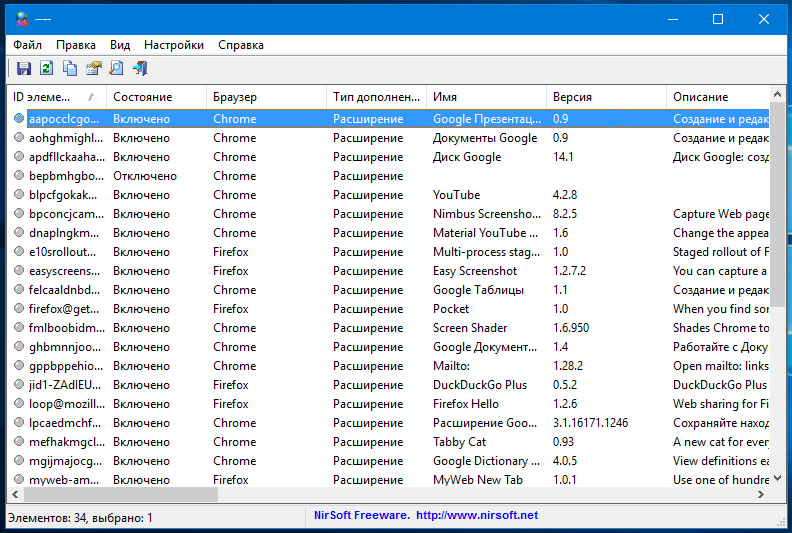792x533 pixels.
Task: Click the status icon of blpcfgokak row
Action: 19,195
